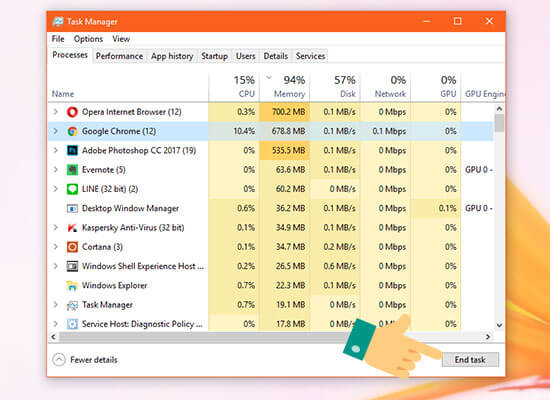Click the Service Host Diagnostic Policy icon
550x400 pixels.
72,324
